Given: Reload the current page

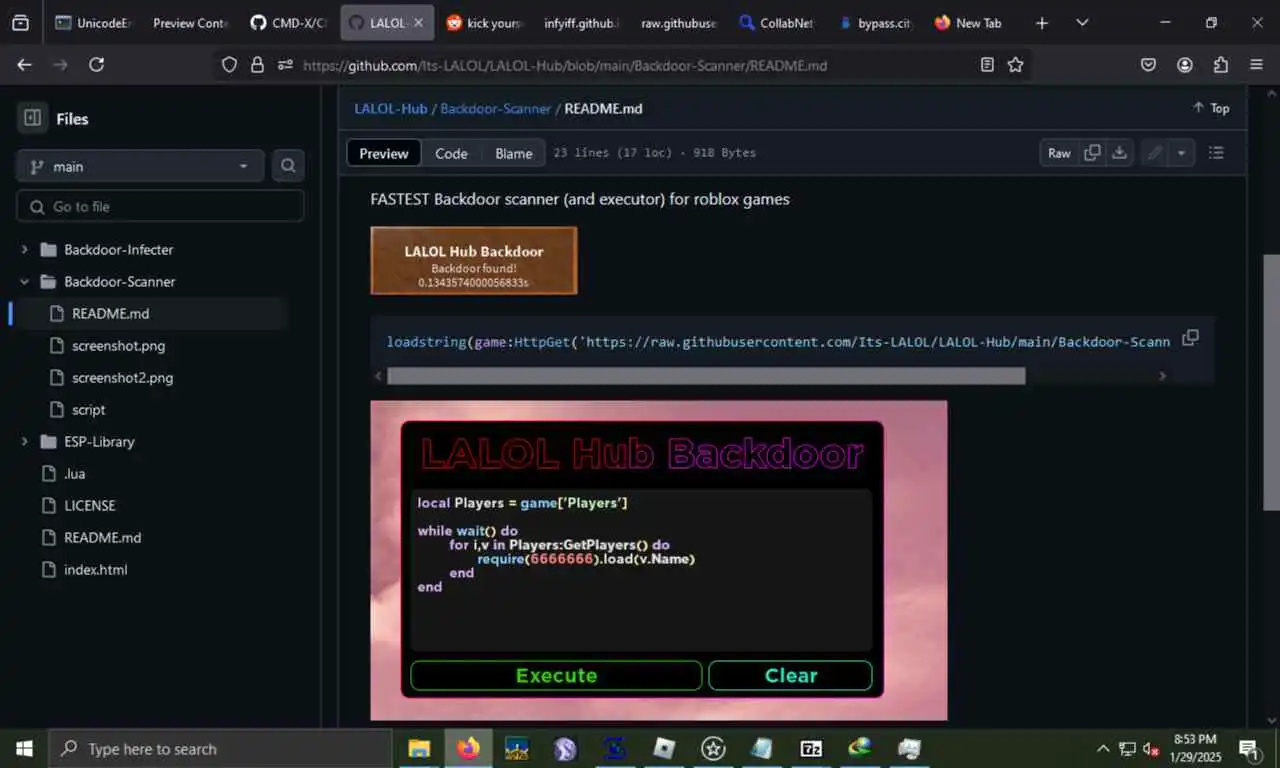Looking at the screenshot, I should point(96,65).
